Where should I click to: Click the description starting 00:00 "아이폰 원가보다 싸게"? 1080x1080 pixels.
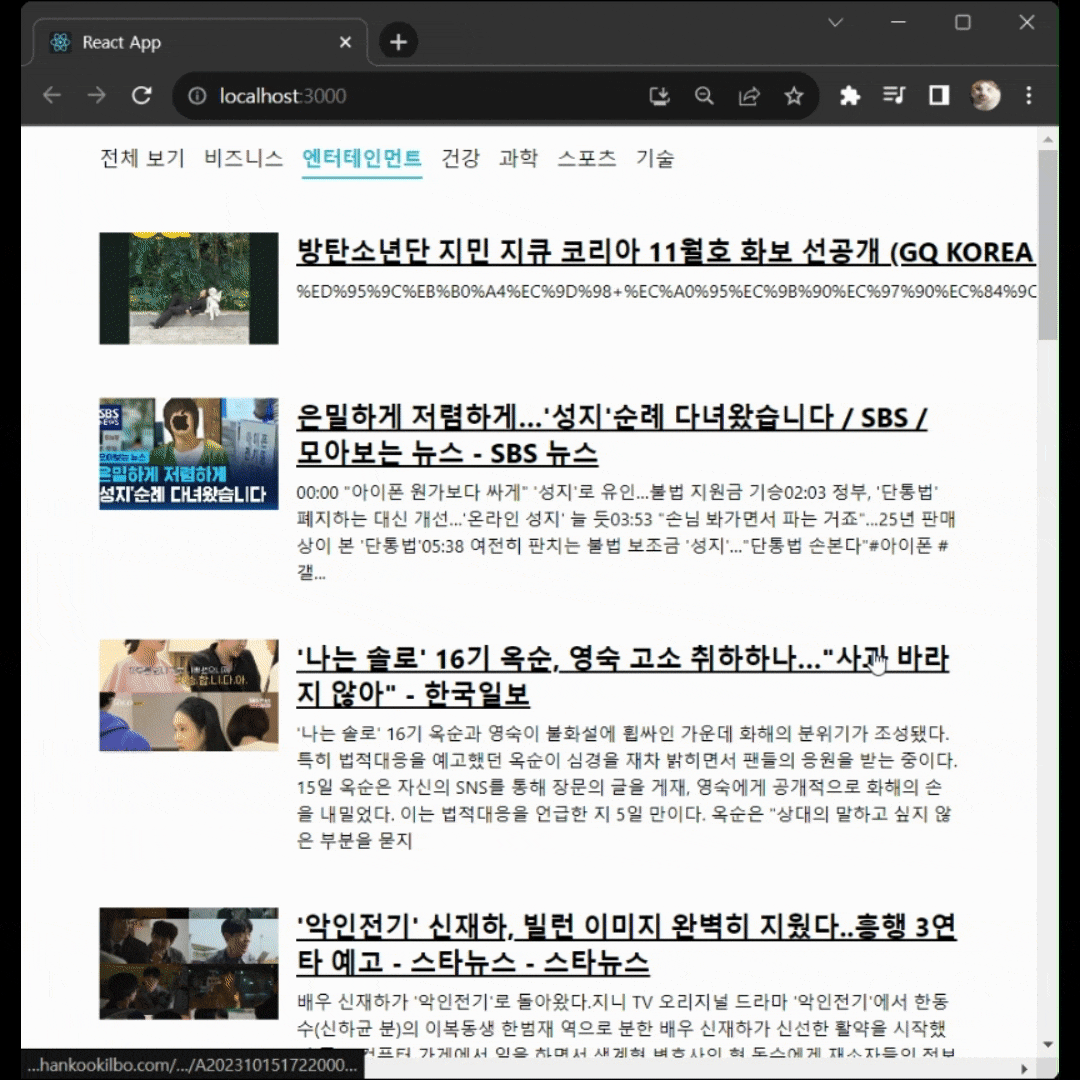pyautogui.click(x=627, y=532)
